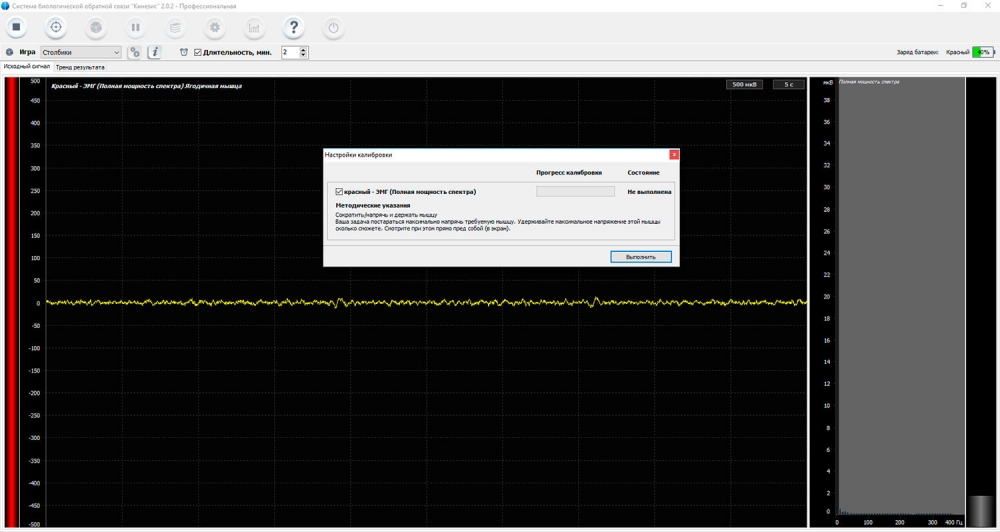Open help with the question mark icon
Viewport: 1000px width, 532px height.
coord(293,27)
